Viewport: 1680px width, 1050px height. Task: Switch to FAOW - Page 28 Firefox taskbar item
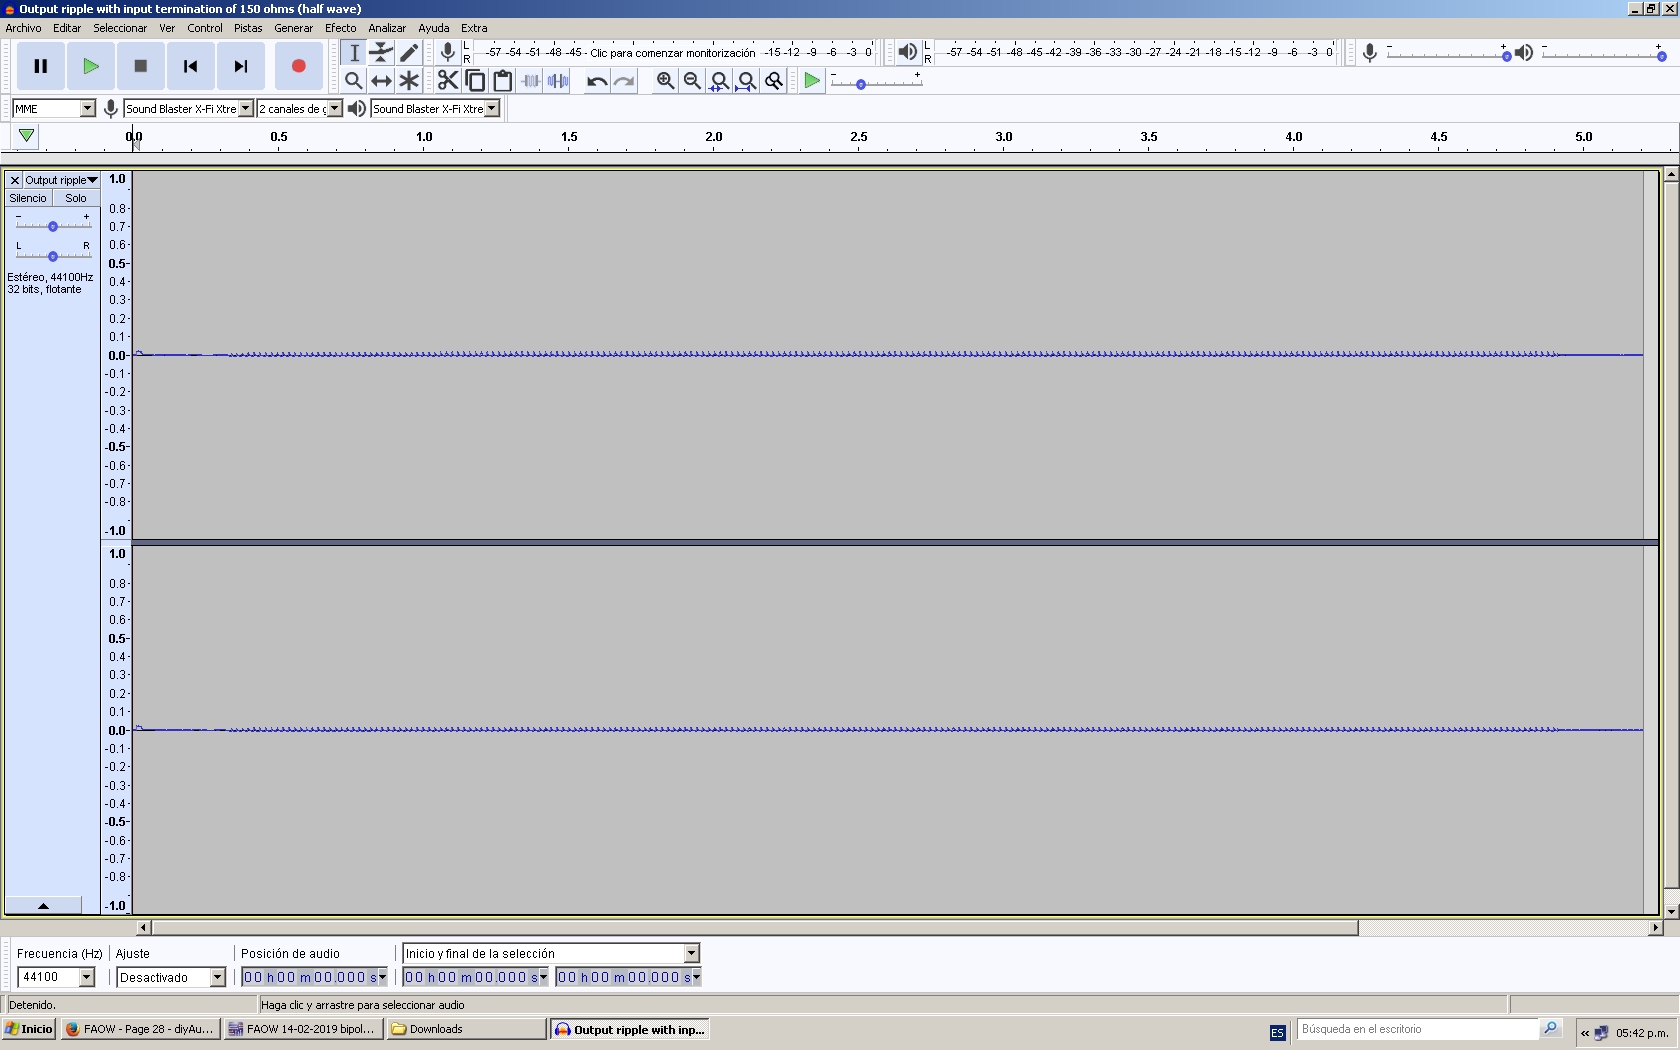click(x=140, y=1029)
